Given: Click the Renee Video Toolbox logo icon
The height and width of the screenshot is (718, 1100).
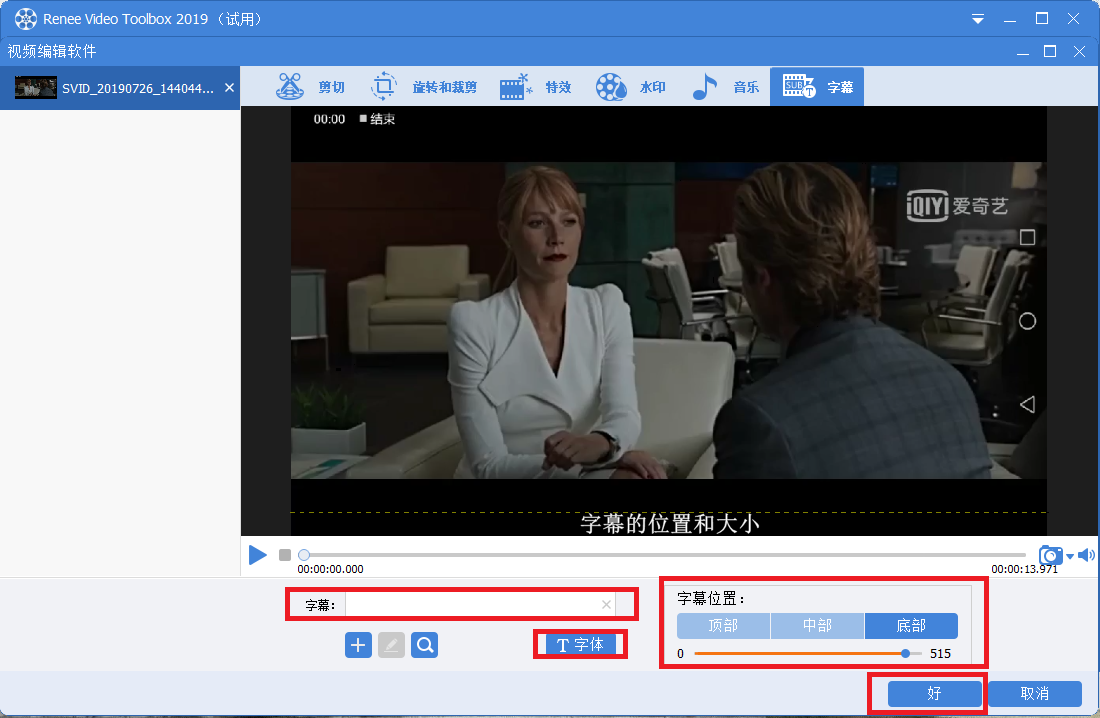Looking at the screenshot, I should click(x=25, y=19).
